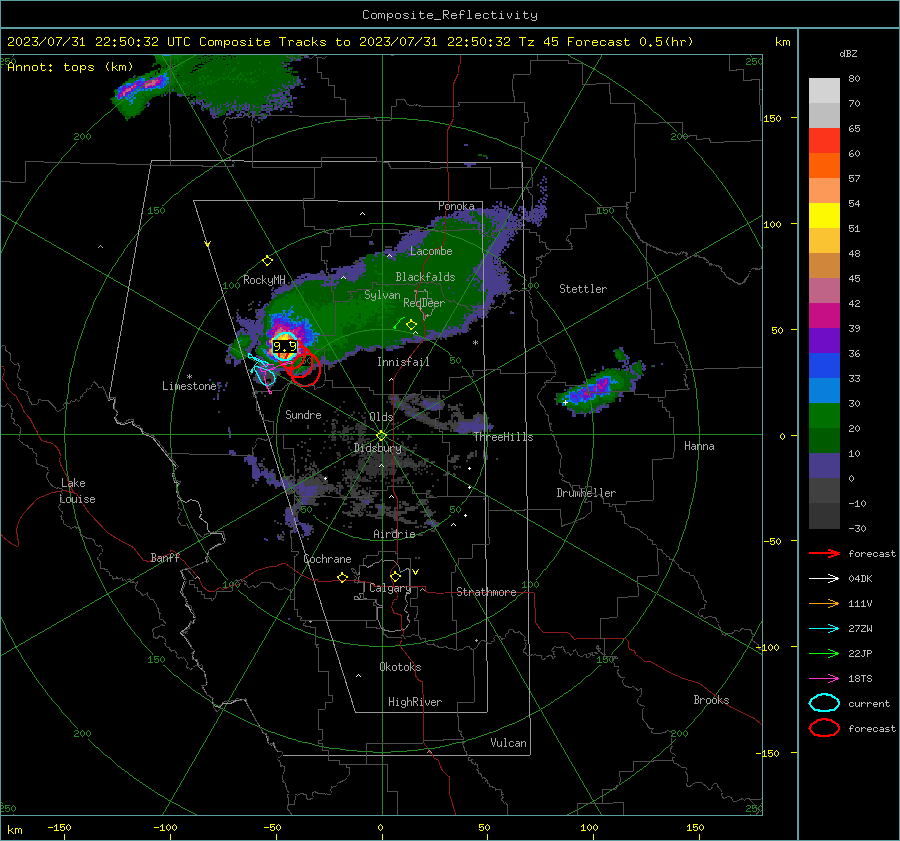Click the 51 dBZ yellow color swatch
Viewport: 900px width, 841px height.
tap(824, 215)
